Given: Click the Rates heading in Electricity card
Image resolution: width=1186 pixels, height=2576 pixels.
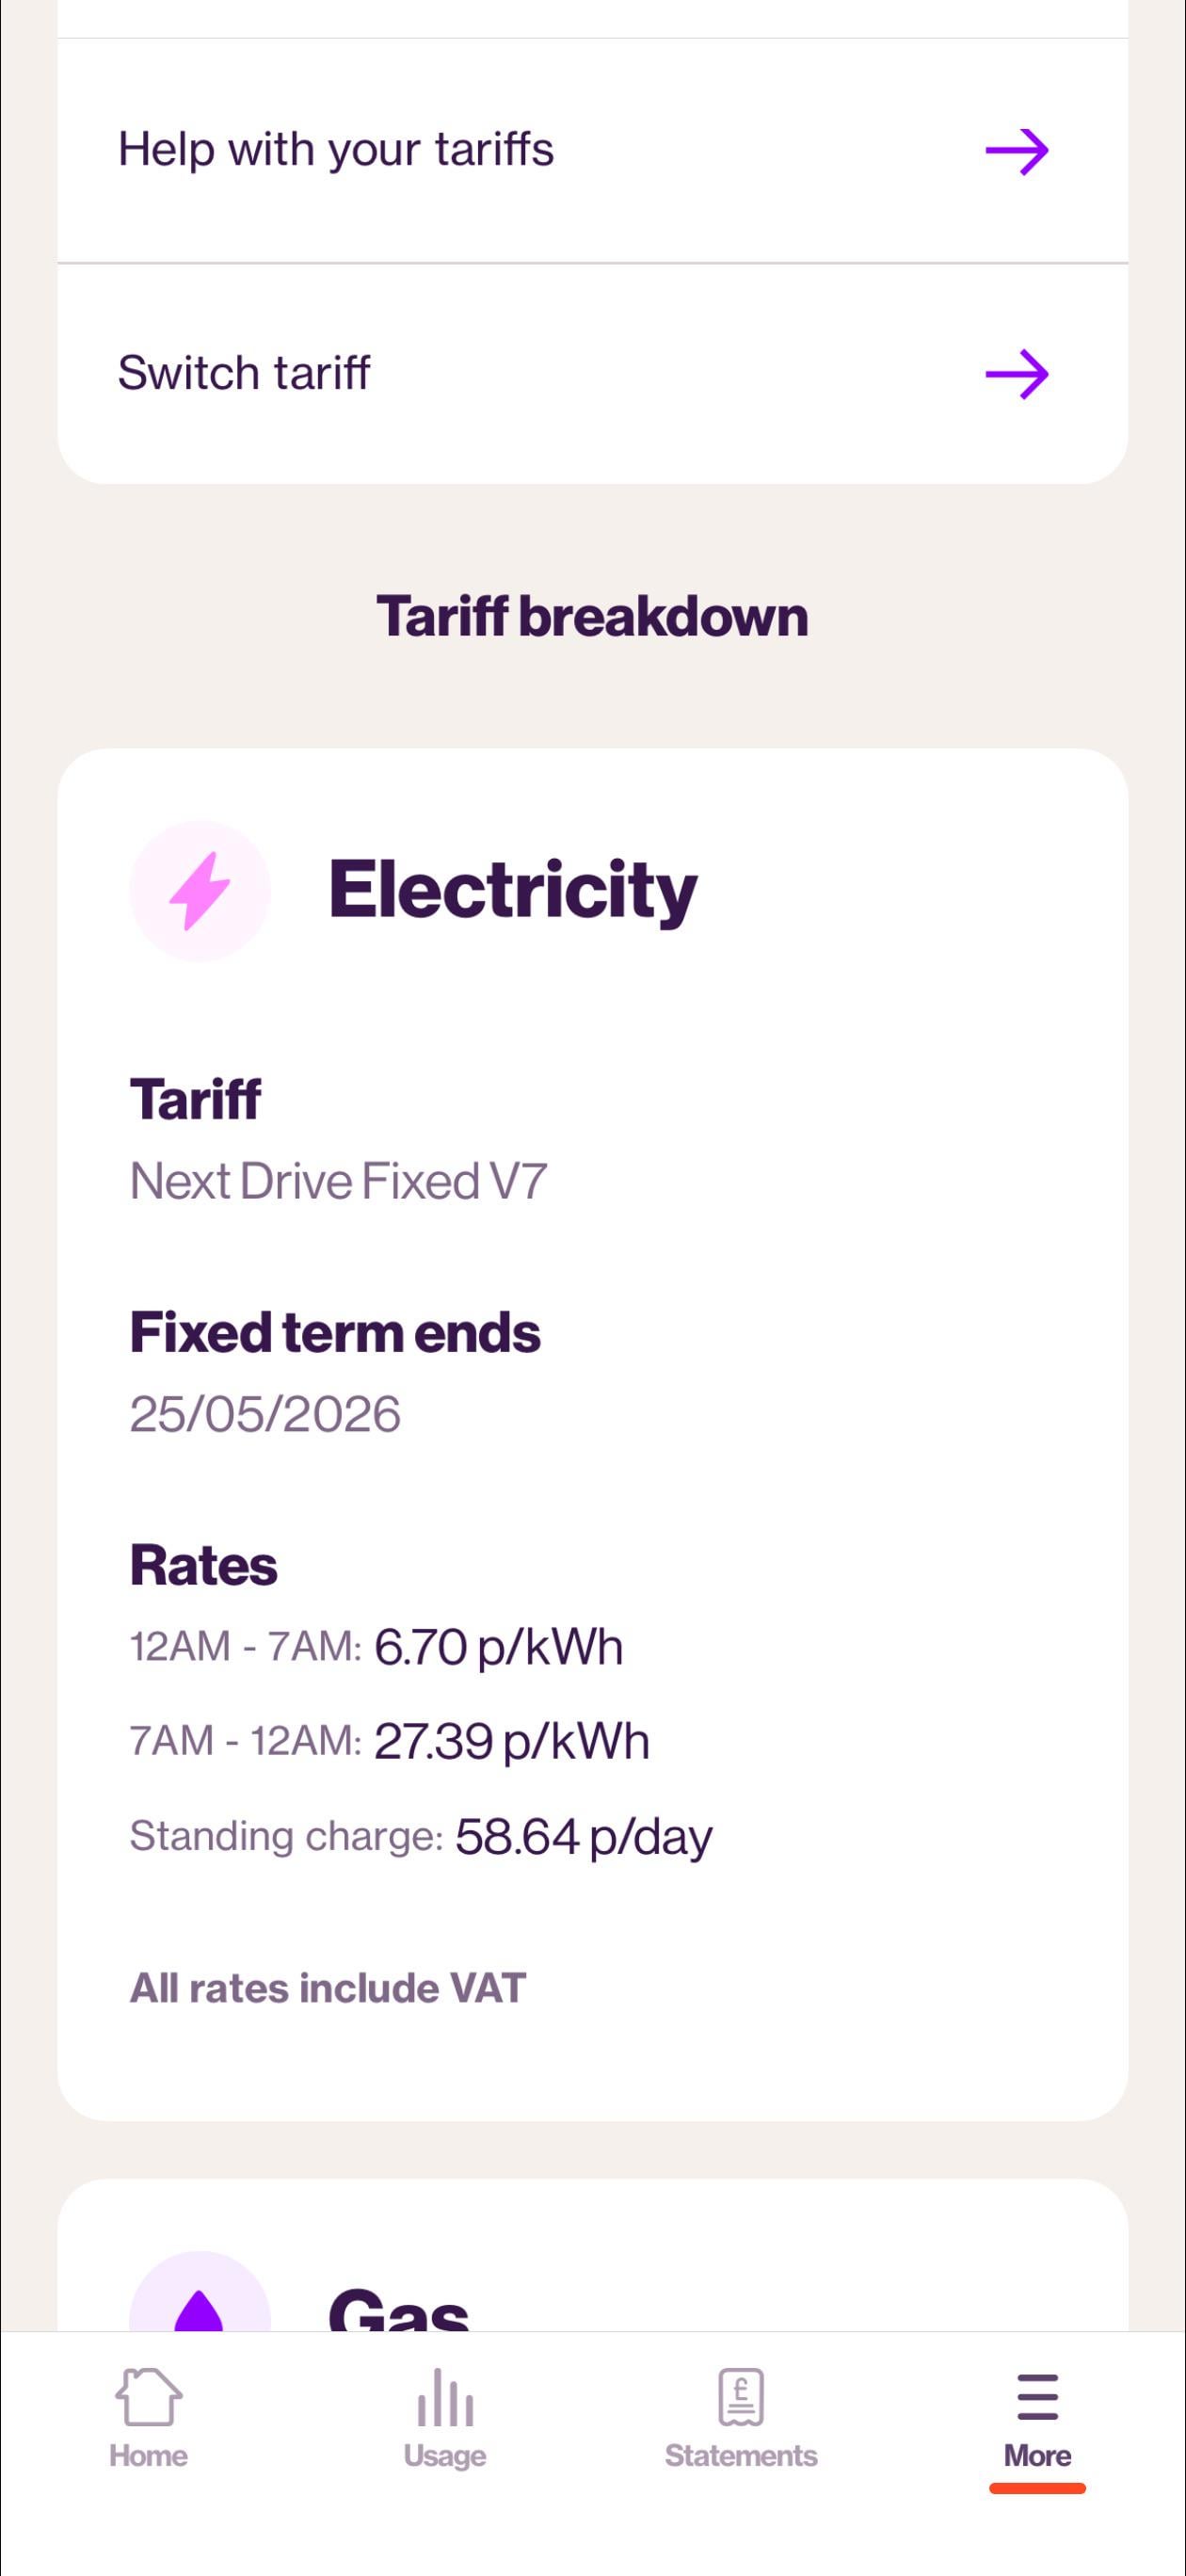Looking at the screenshot, I should point(203,1565).
